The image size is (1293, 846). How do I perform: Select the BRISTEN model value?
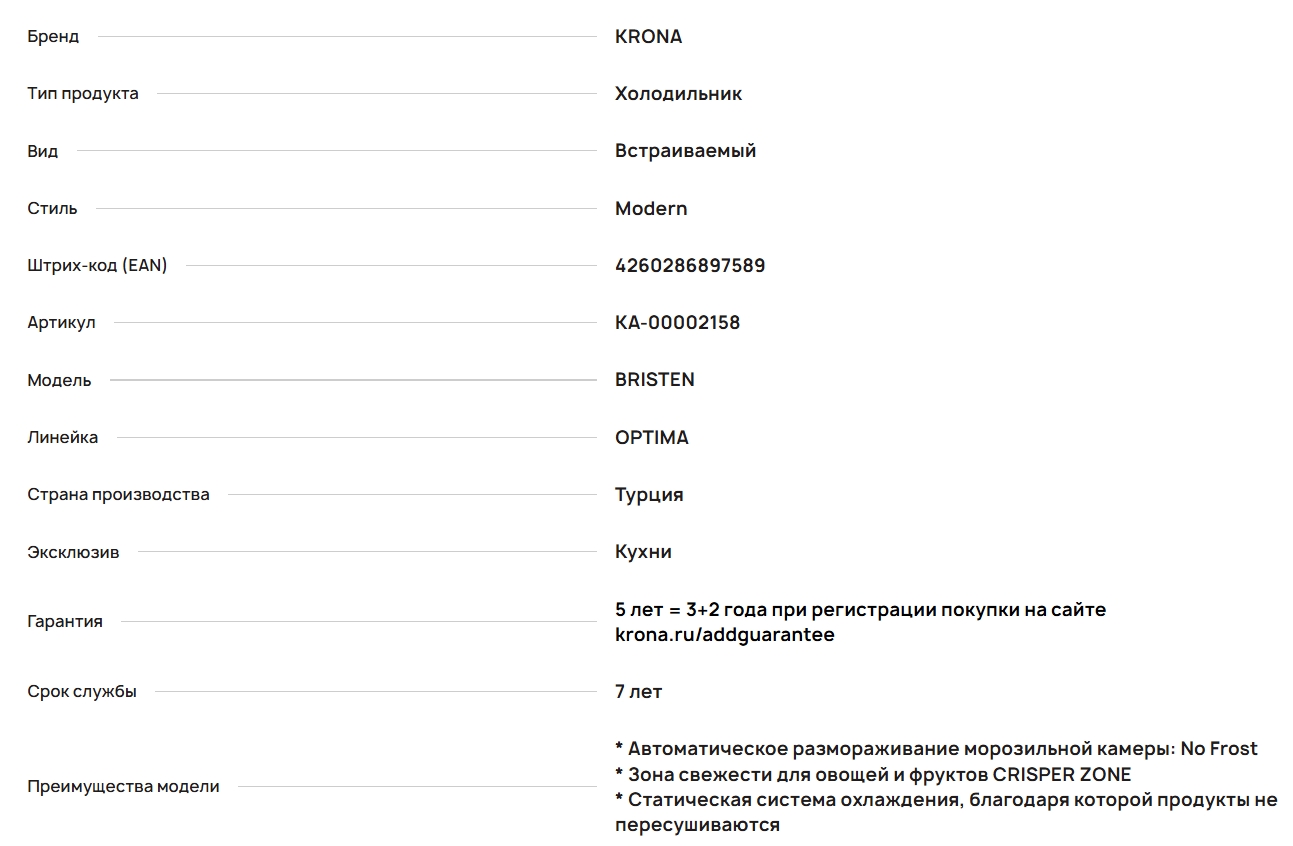[654, 380]
